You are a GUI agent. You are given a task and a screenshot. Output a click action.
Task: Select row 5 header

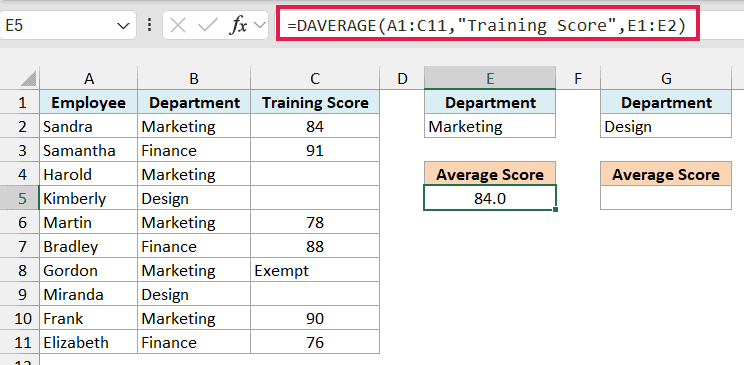(x=20, y=198)
